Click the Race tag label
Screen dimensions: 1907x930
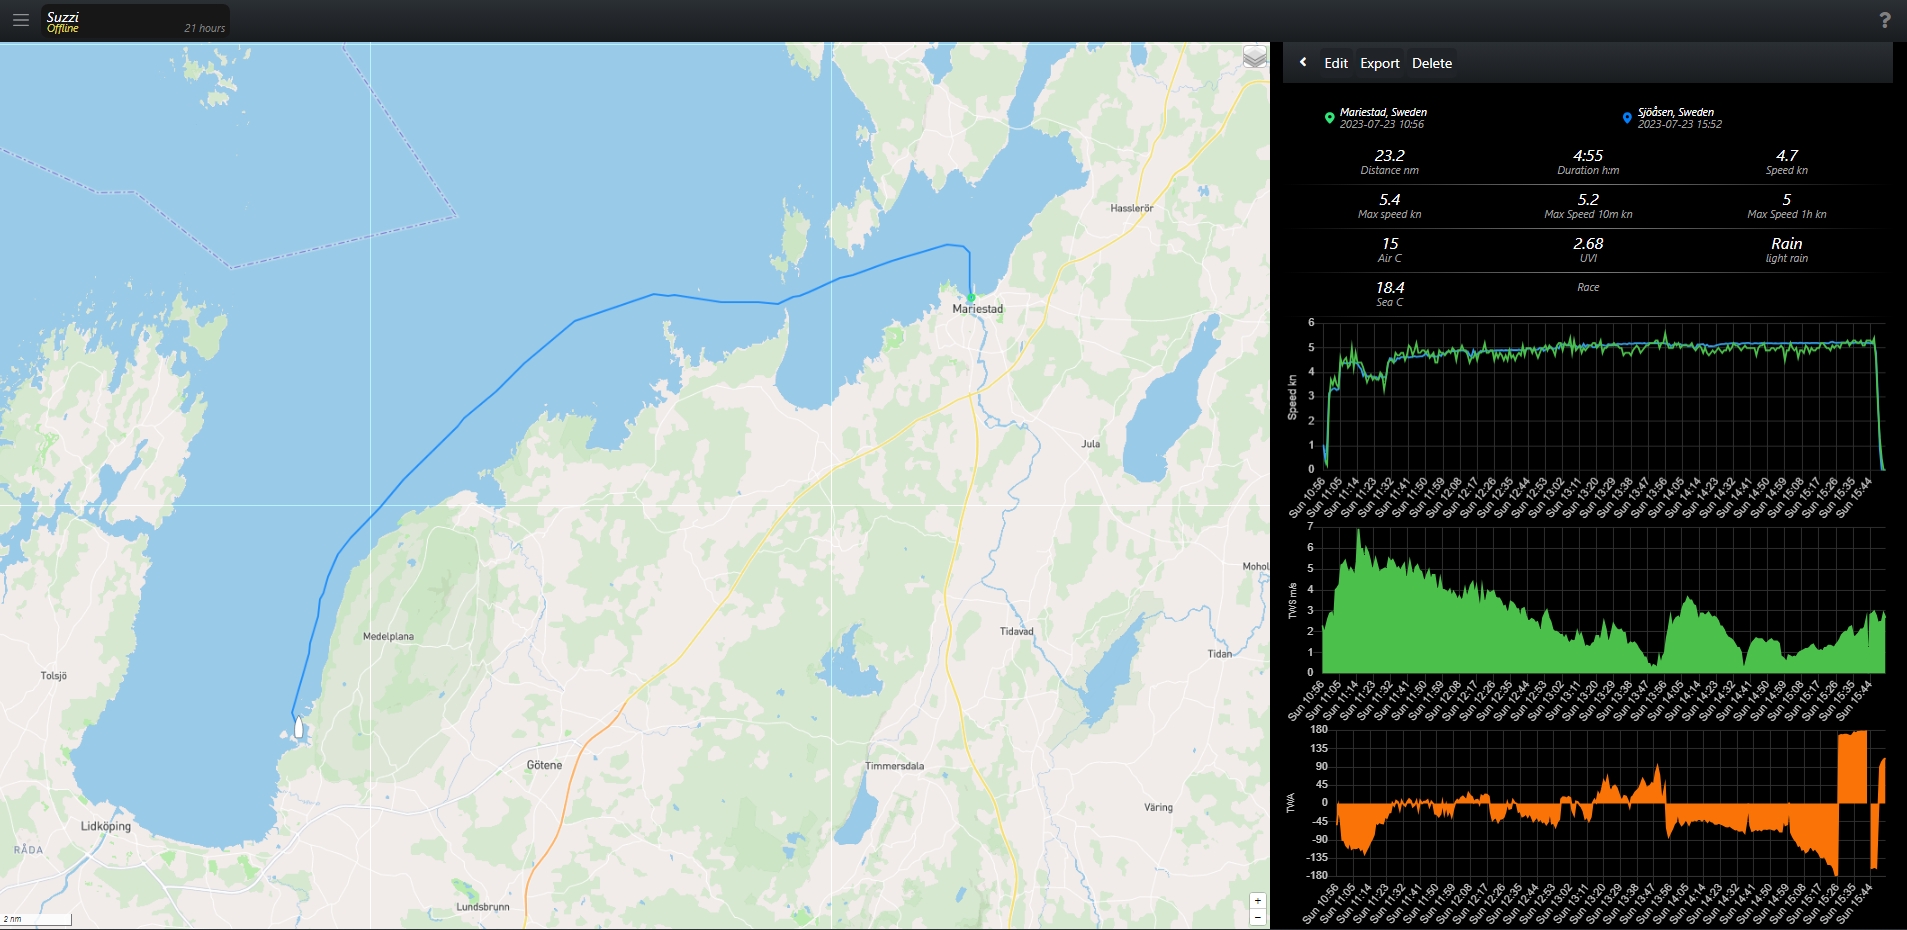point(1587,288)
